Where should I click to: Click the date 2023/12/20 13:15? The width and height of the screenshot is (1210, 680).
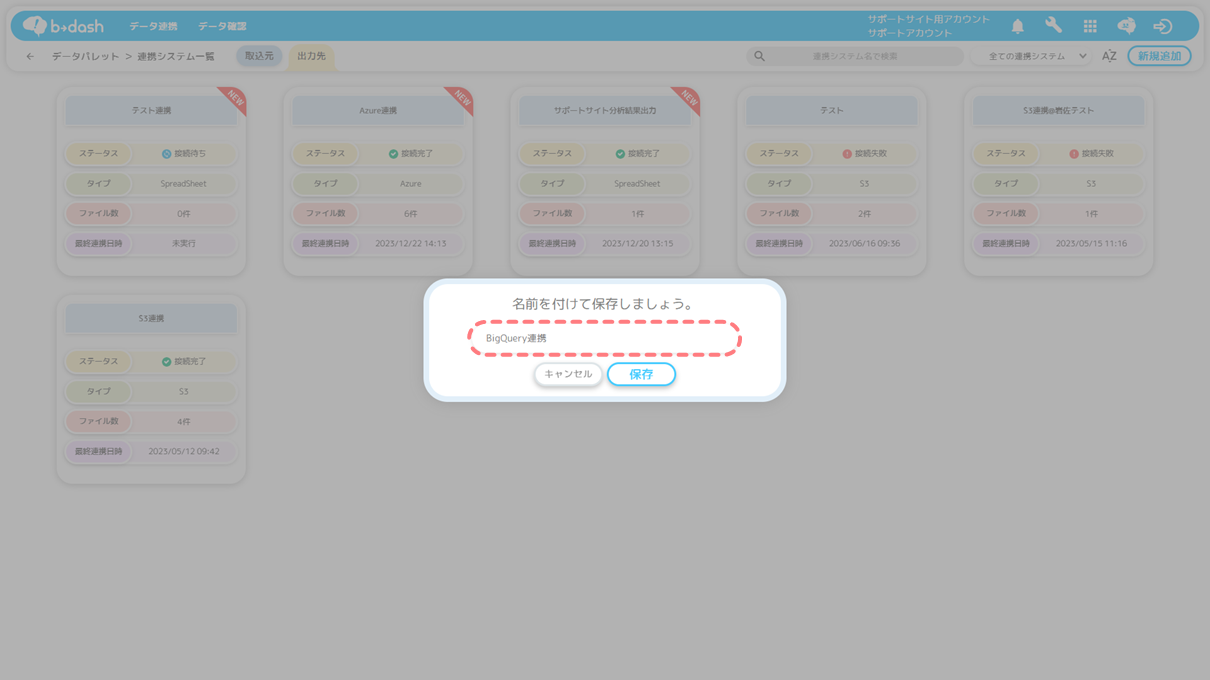click(x=637, y=243)
